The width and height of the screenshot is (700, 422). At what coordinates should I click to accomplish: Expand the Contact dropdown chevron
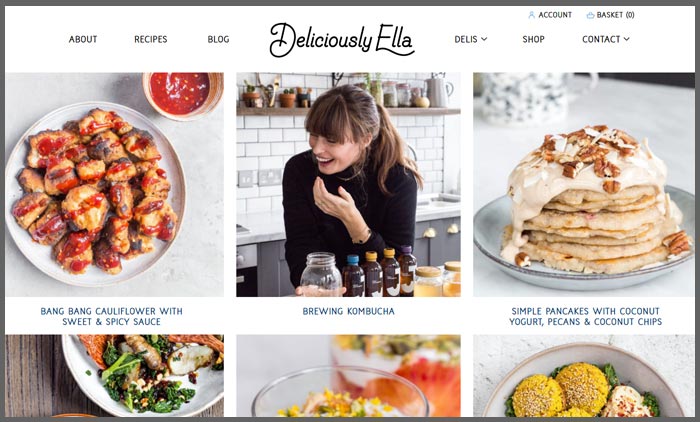point(626,39)
